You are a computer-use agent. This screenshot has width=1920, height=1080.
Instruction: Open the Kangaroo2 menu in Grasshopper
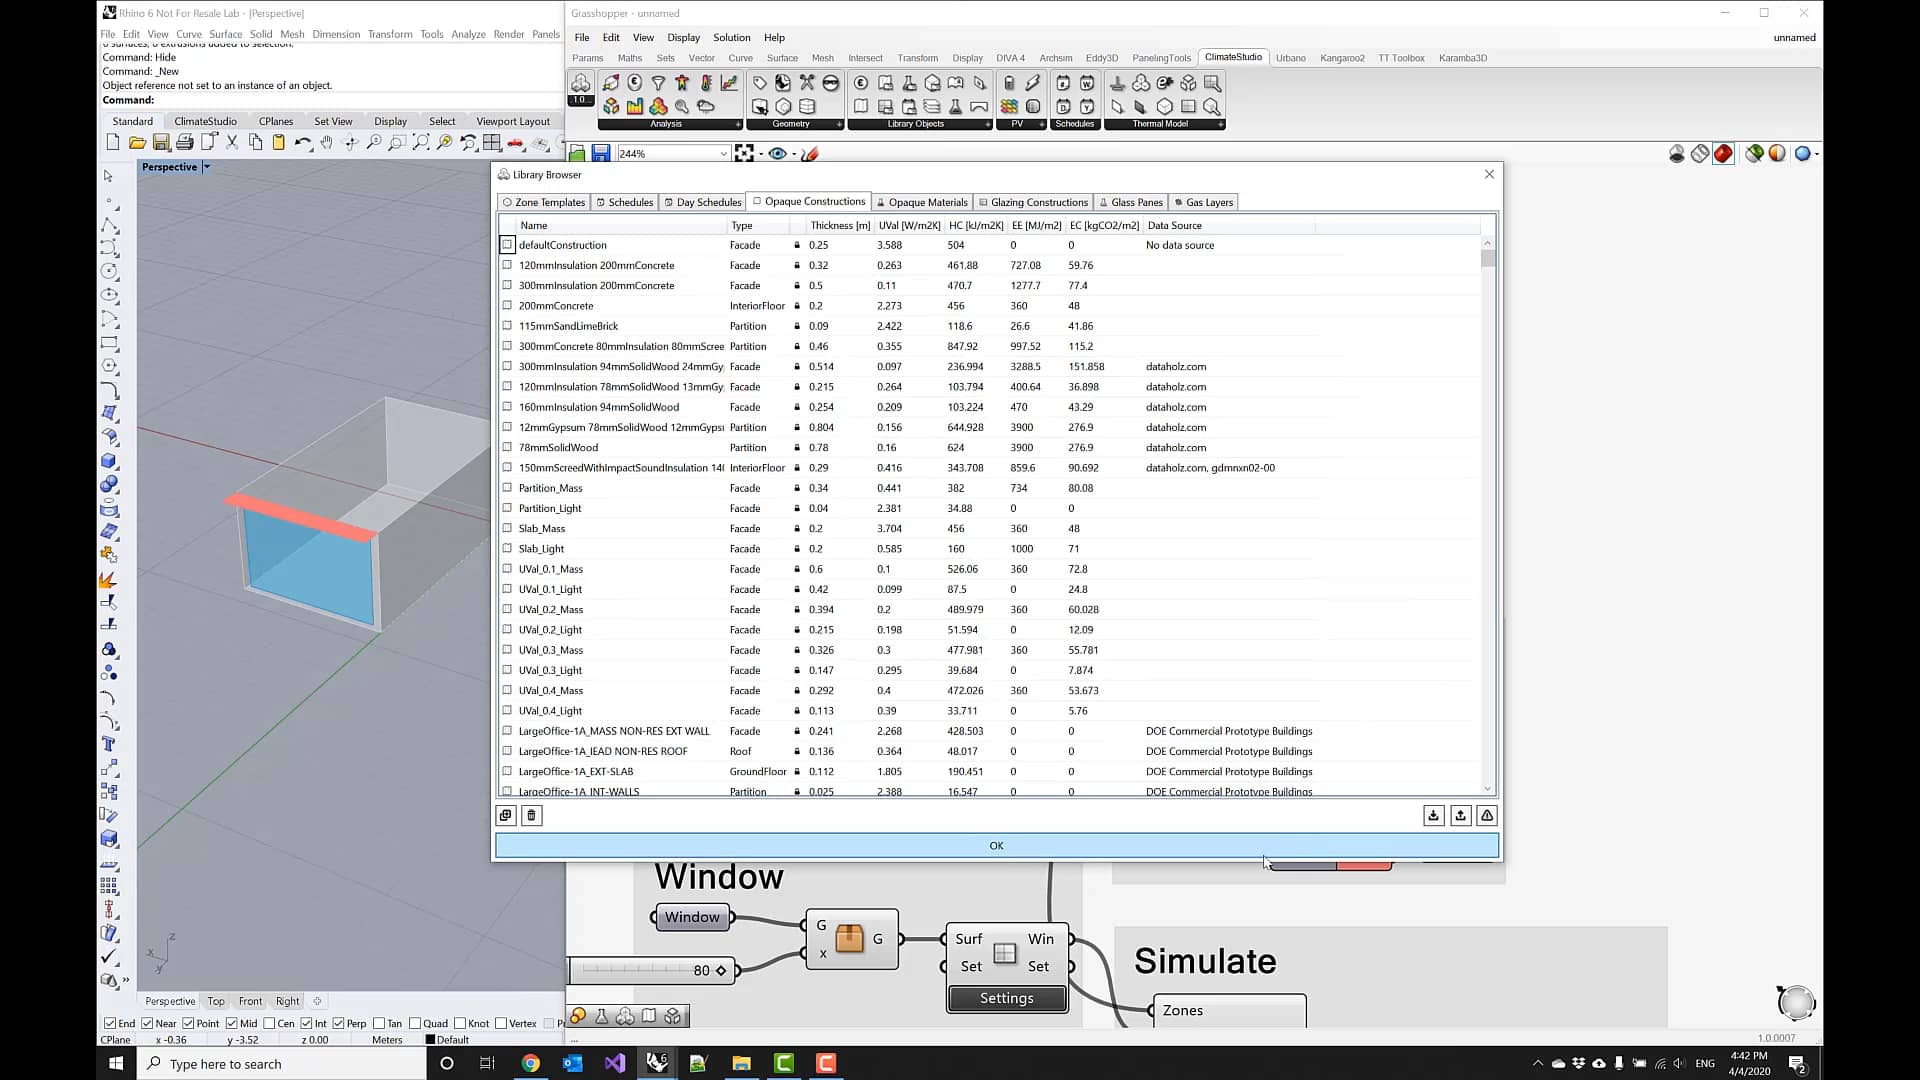click(x=1342, y=57)
